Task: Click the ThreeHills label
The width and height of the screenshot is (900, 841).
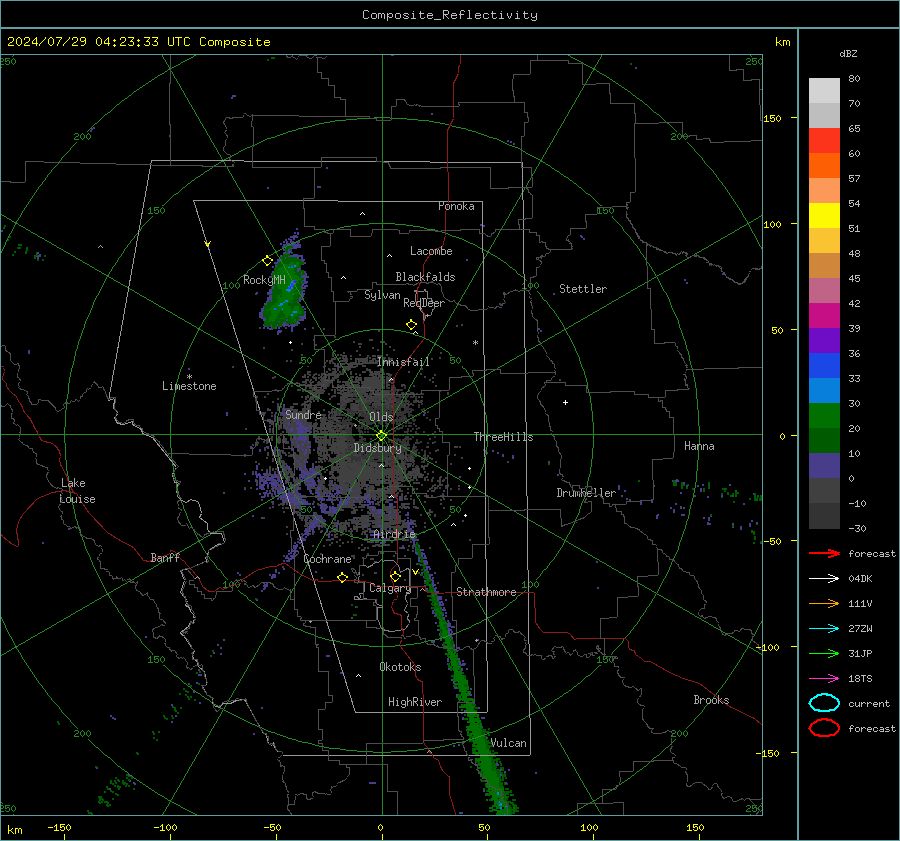Action: click(503, 437)
